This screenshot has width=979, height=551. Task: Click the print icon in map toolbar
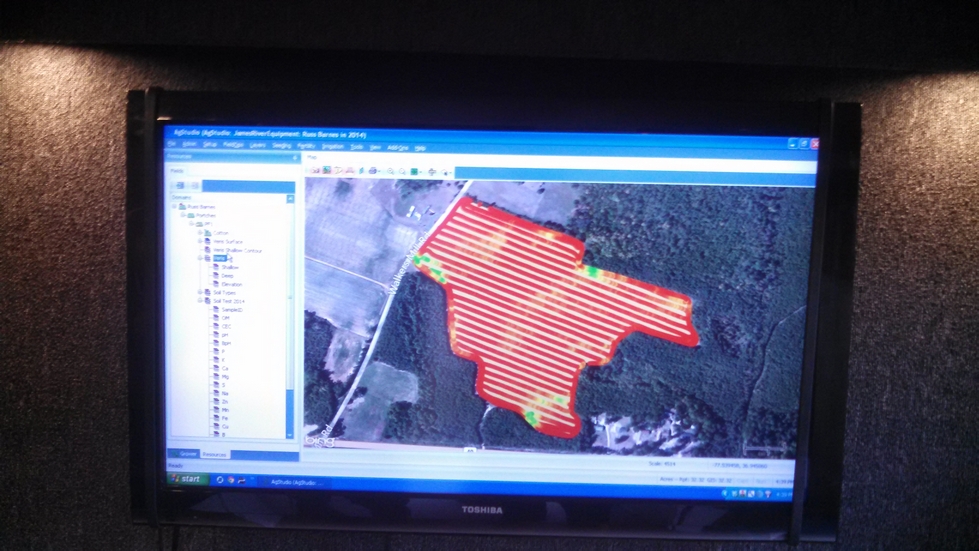[x=371, y=171]
